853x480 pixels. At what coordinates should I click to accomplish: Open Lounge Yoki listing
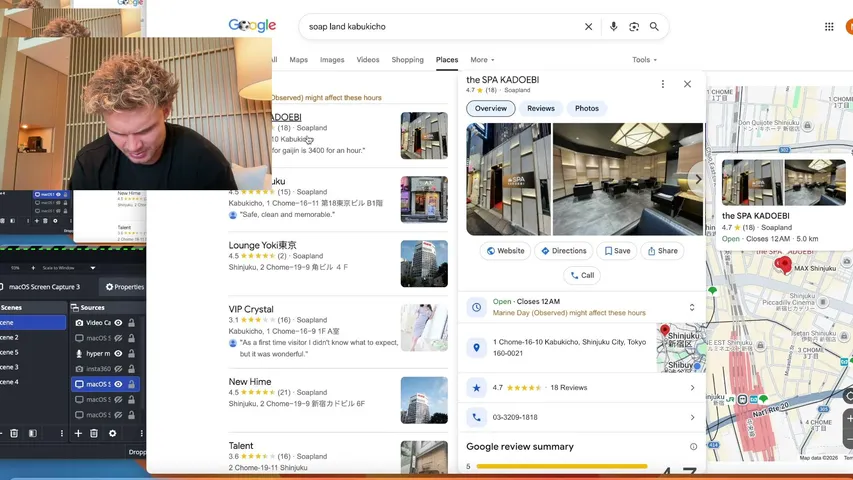click(x=262, y=245)
